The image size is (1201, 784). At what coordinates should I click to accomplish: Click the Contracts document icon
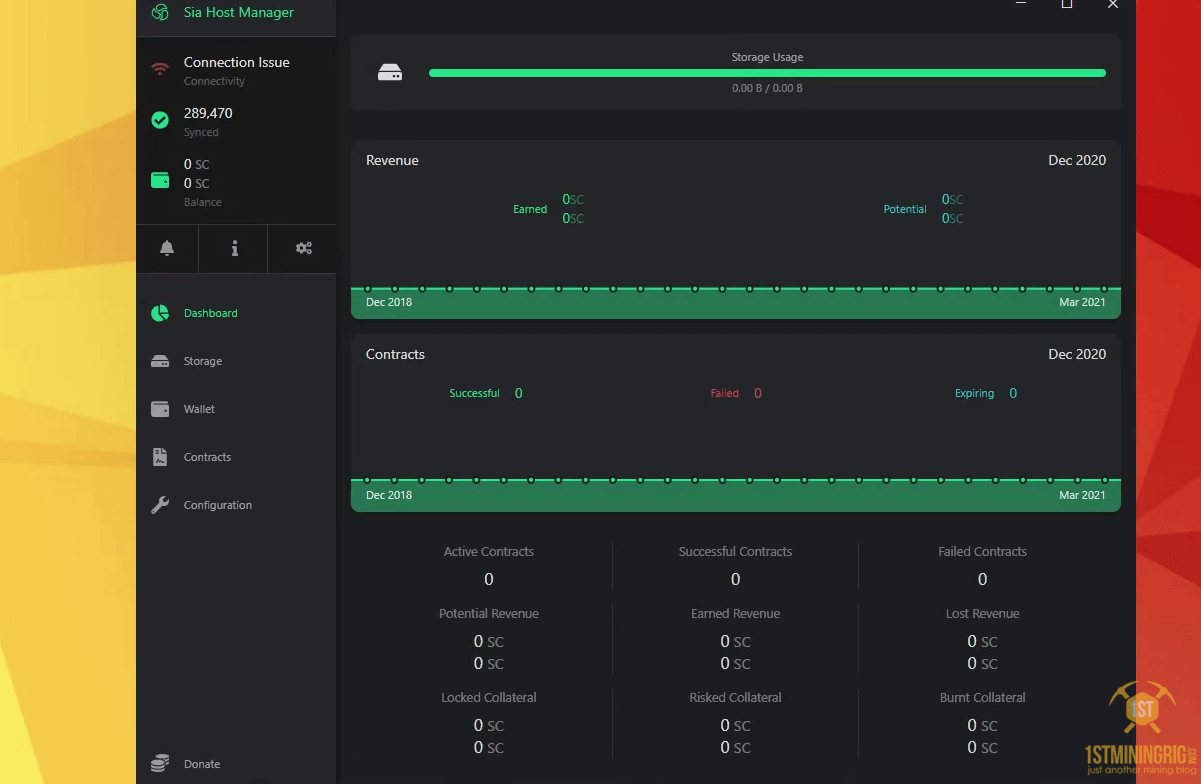tap(160, 457)
